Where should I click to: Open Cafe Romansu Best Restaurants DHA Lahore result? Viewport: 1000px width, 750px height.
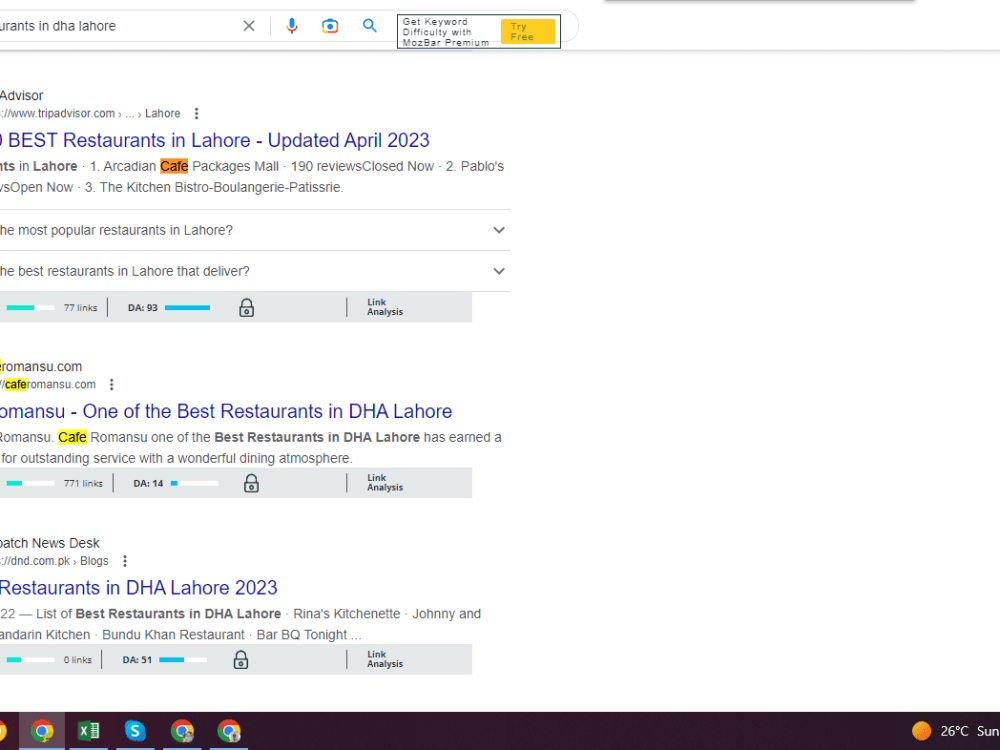[226, 411]
